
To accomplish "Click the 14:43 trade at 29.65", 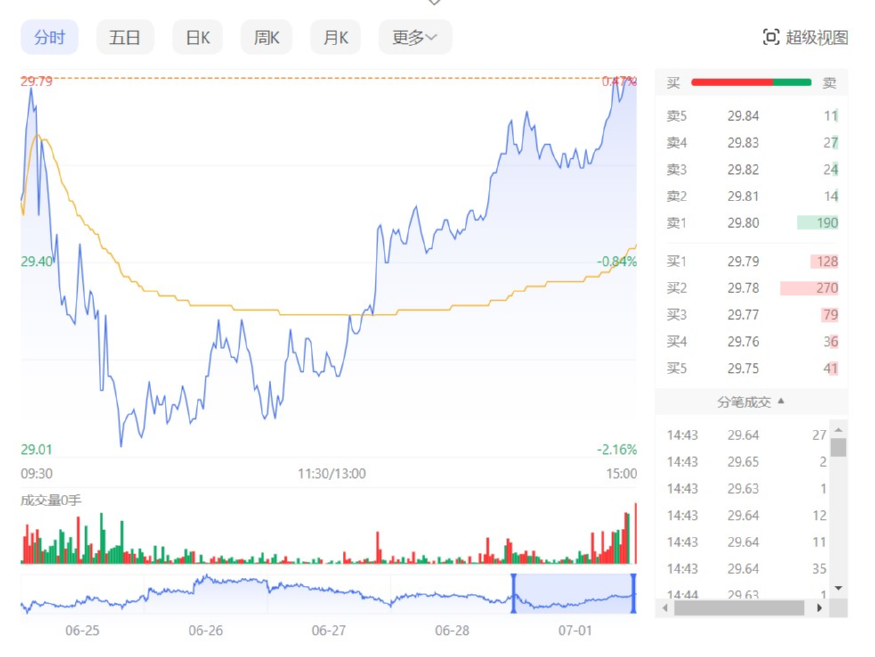I will [747, 462].
